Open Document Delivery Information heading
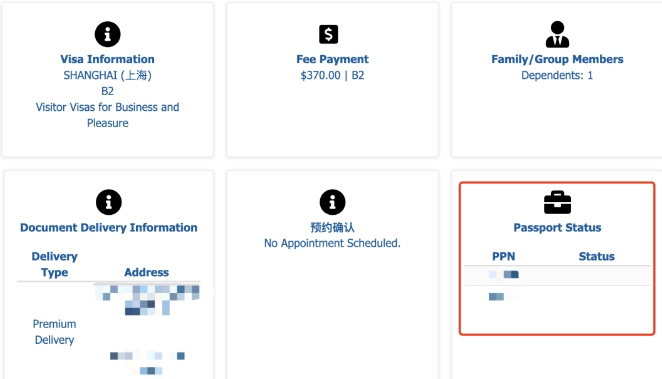Screen dimensions: 662x379 (109, 227)
